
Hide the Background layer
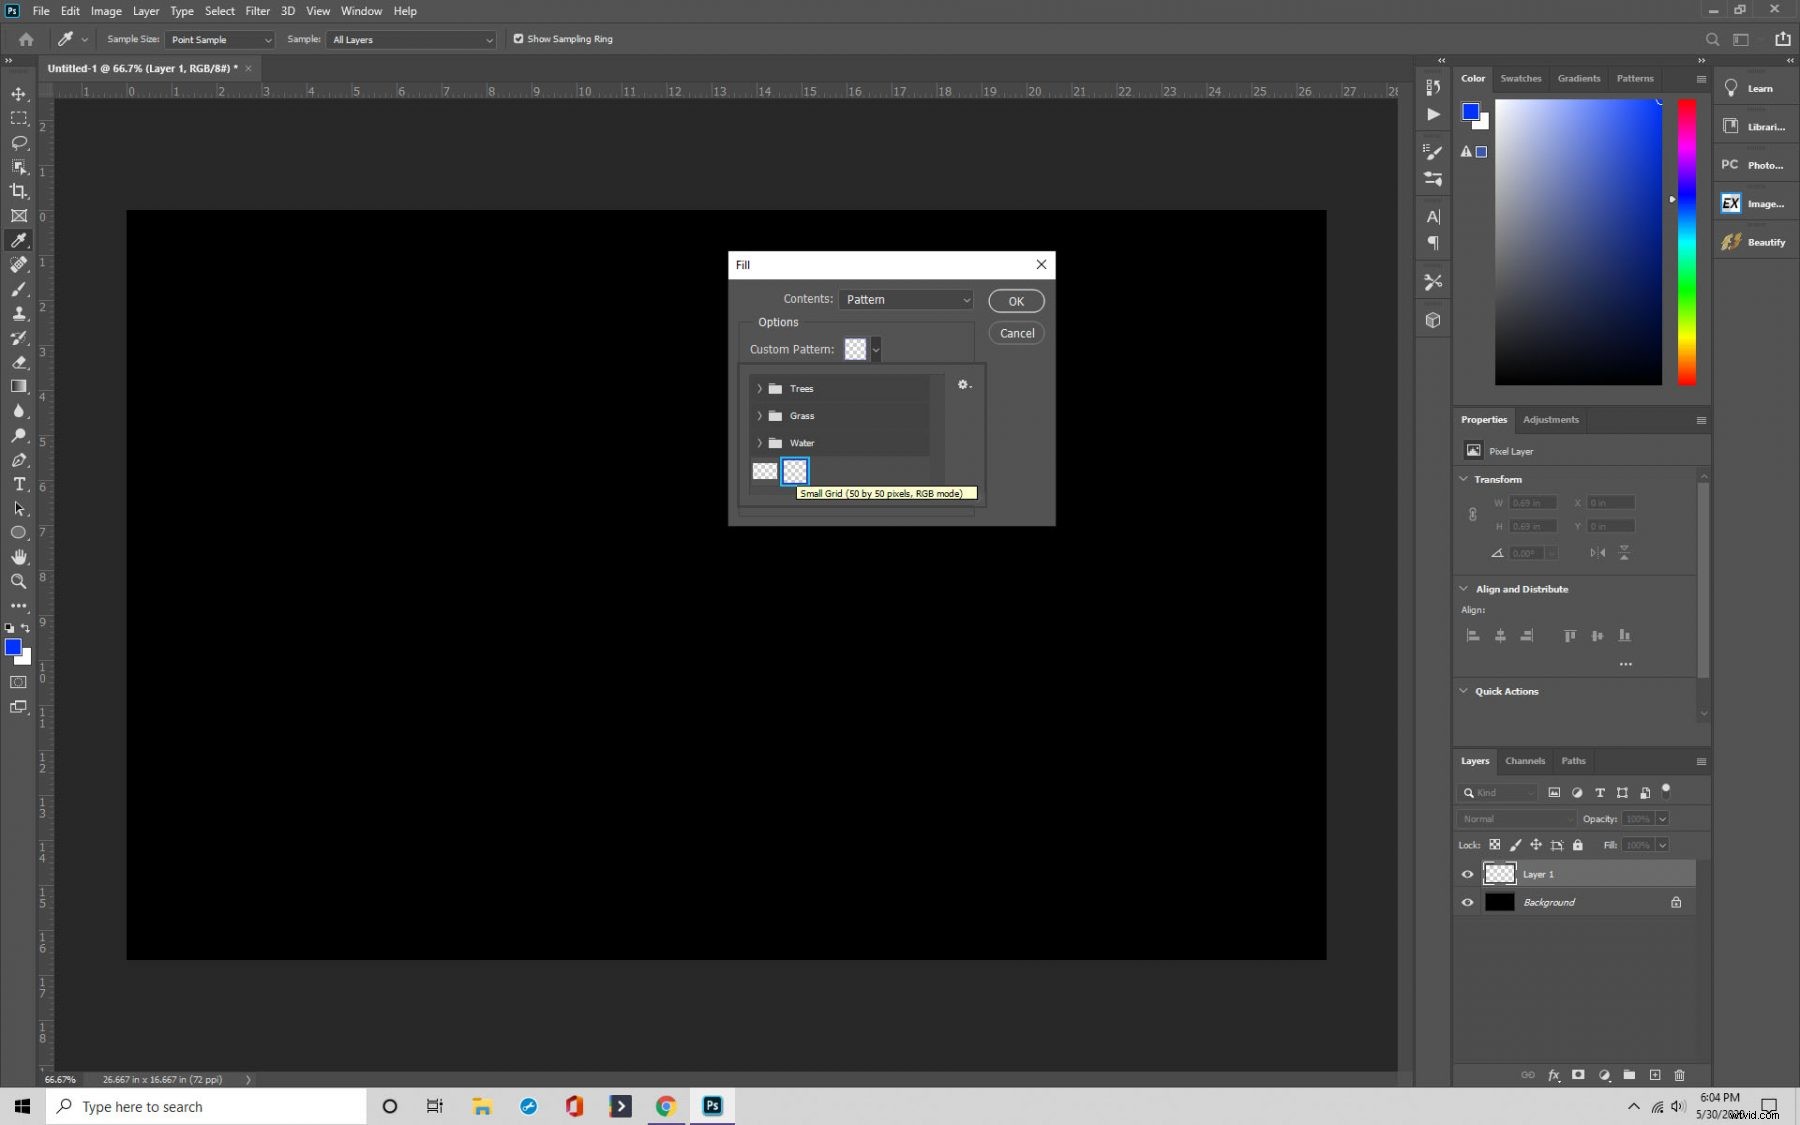pyautogui.click(x=1467, y=902)
